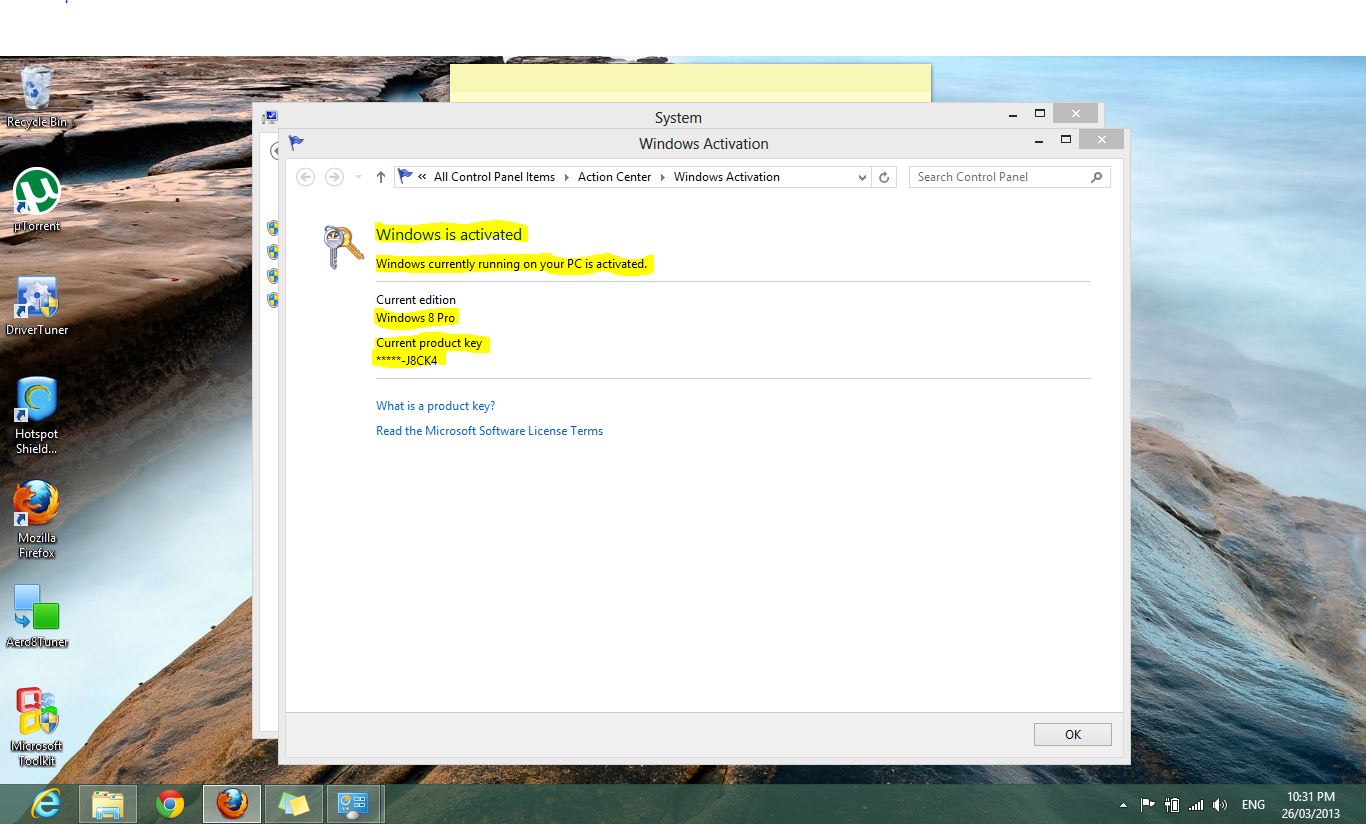Screen dimensions: 1366x824
Task: Switch to Control Panel taskbar button
Action: [x=355, y=804]
